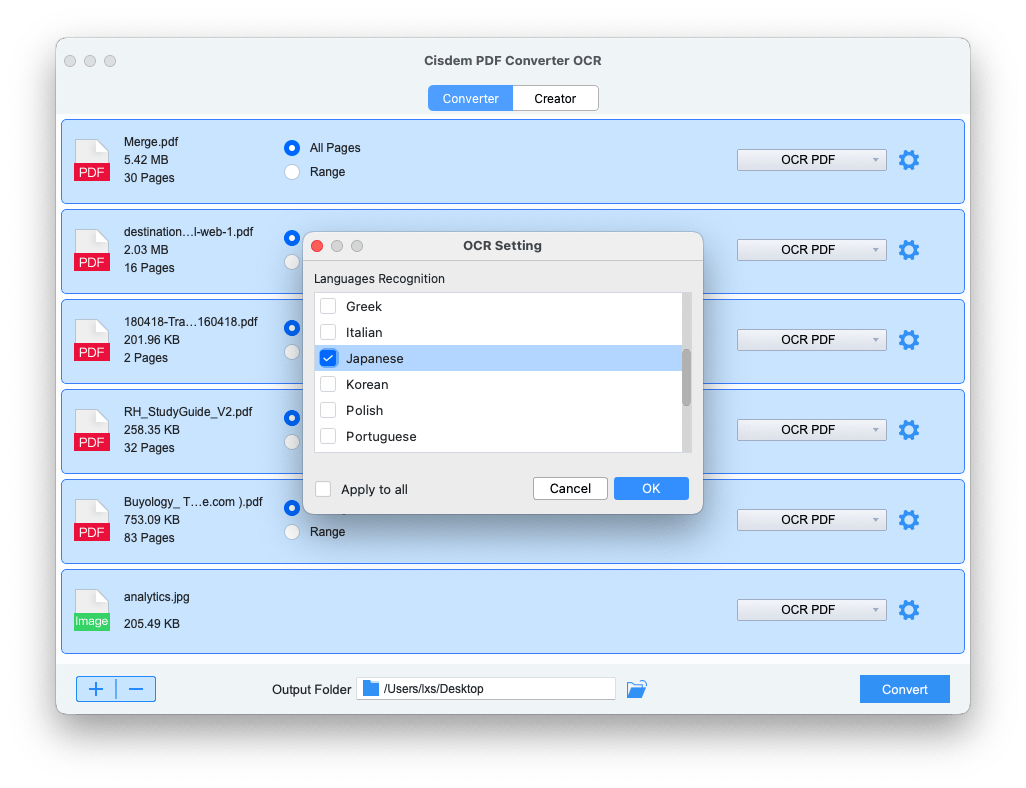Open OCR PDF dropdown for RH_StudyGuide_V2.pdf
The width and height of the screenshot is (1026, 788).
pyautogui.click(x=811, y=429)
